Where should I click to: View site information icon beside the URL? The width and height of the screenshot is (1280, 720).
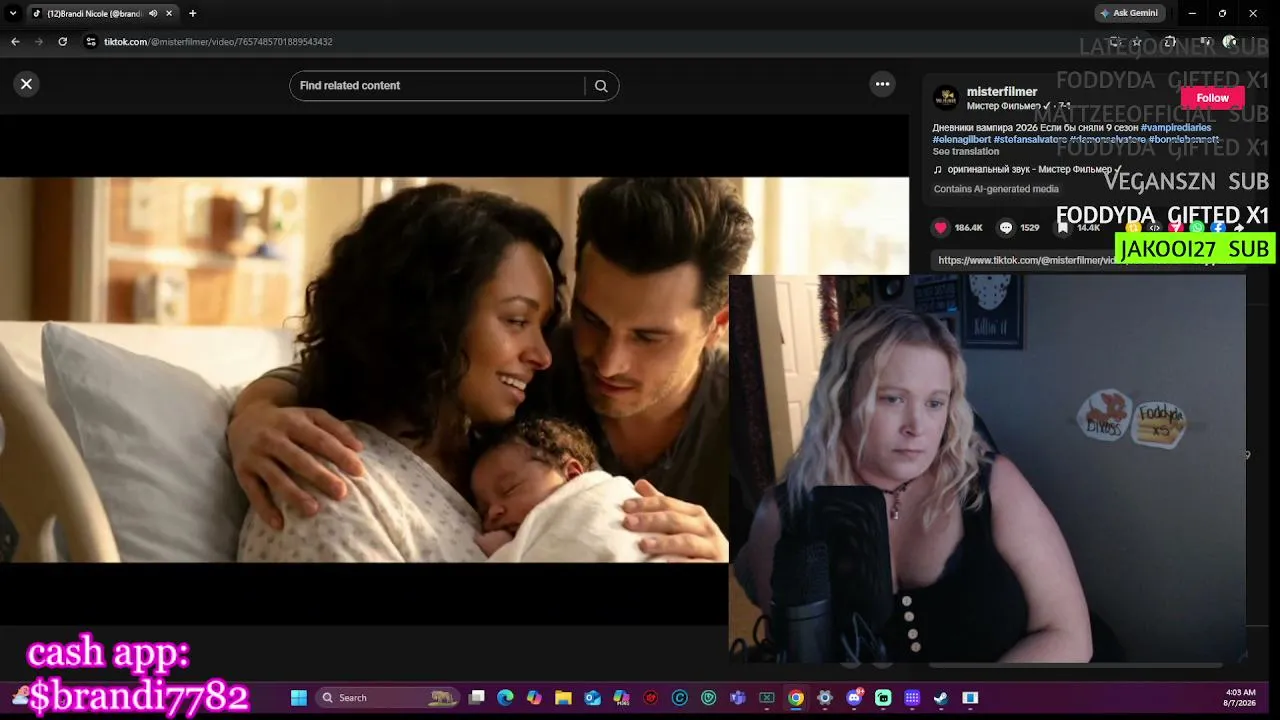coord(91,42)
